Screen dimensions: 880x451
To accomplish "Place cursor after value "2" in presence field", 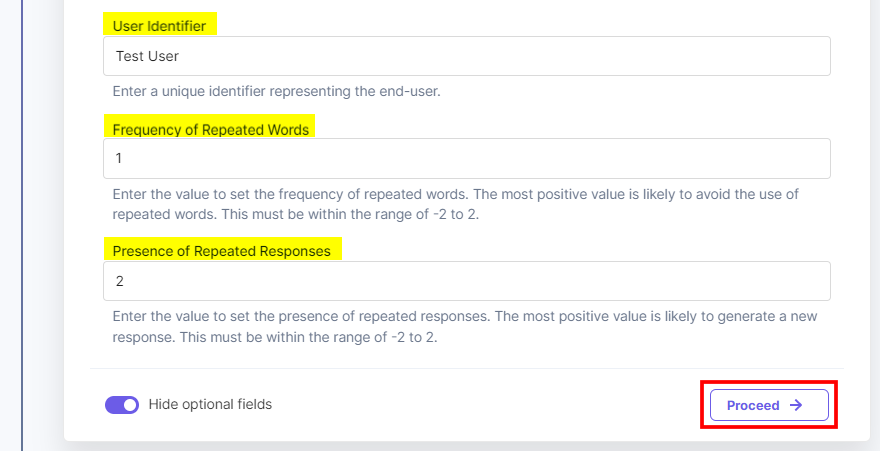I will coord(125,281).
